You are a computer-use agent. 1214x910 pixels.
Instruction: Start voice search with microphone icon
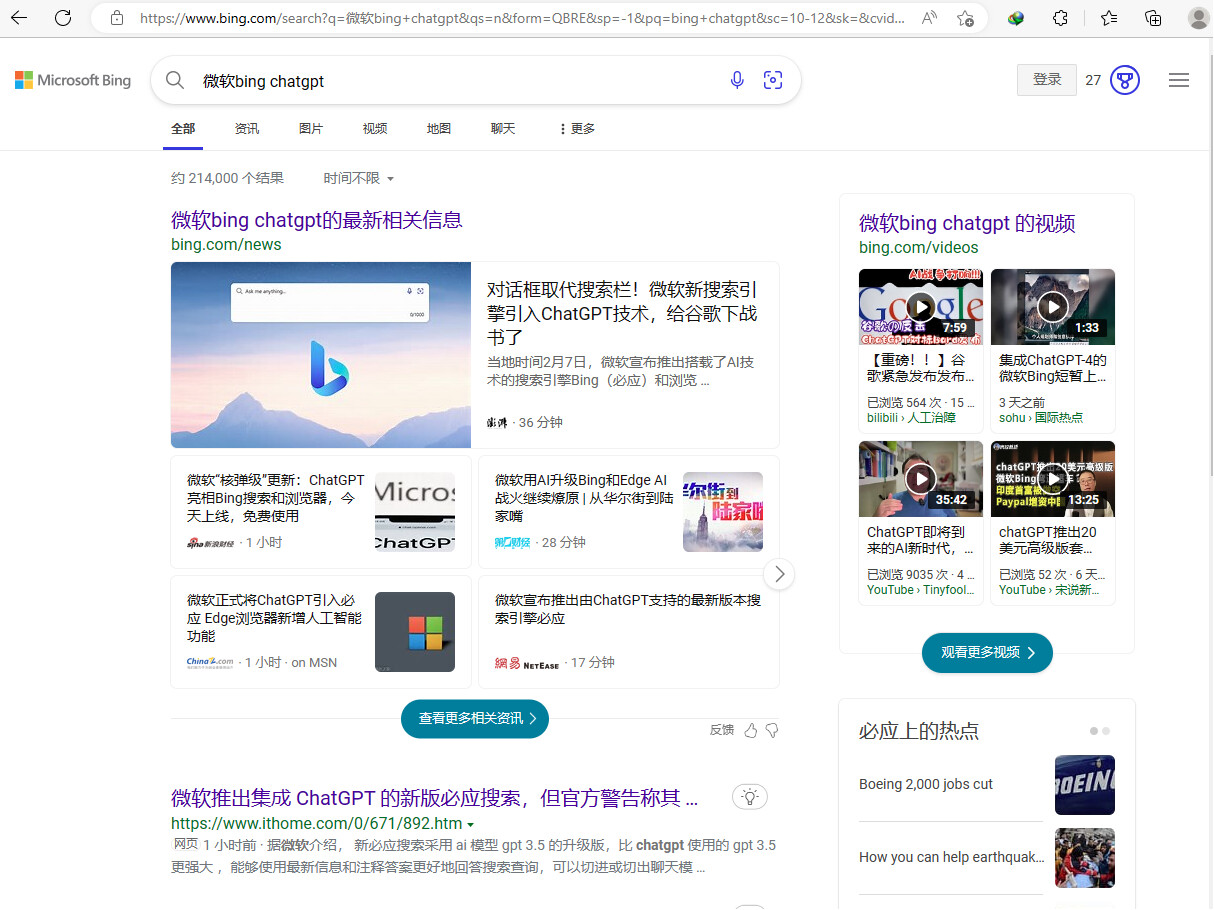tap(737, 81)
